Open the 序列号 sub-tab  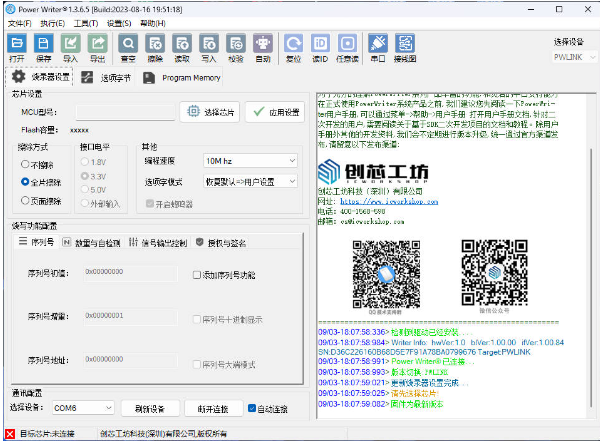coord(36,242)
